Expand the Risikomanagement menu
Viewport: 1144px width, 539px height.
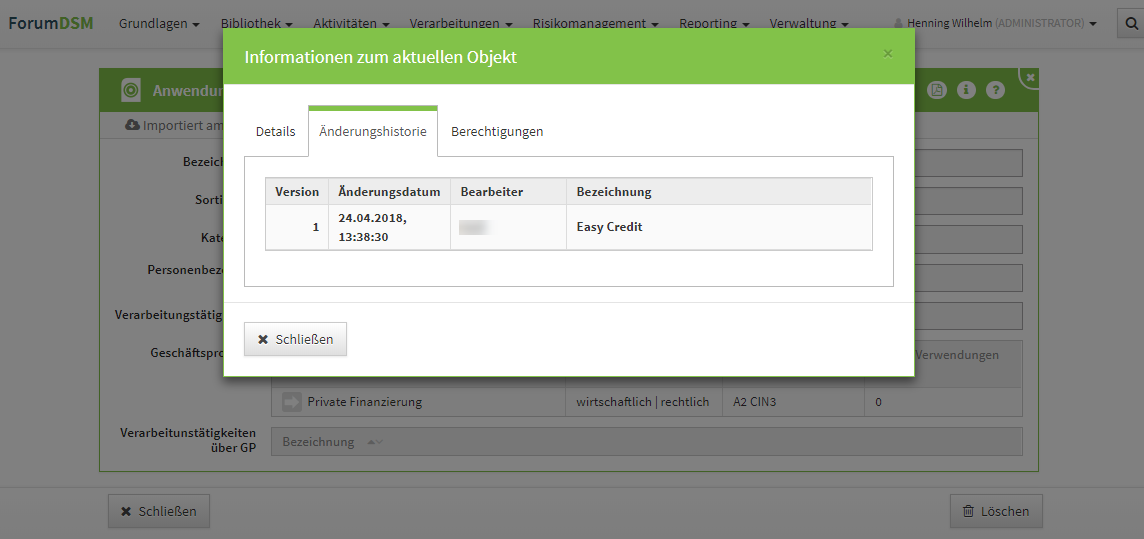click(x=595, y=24)
